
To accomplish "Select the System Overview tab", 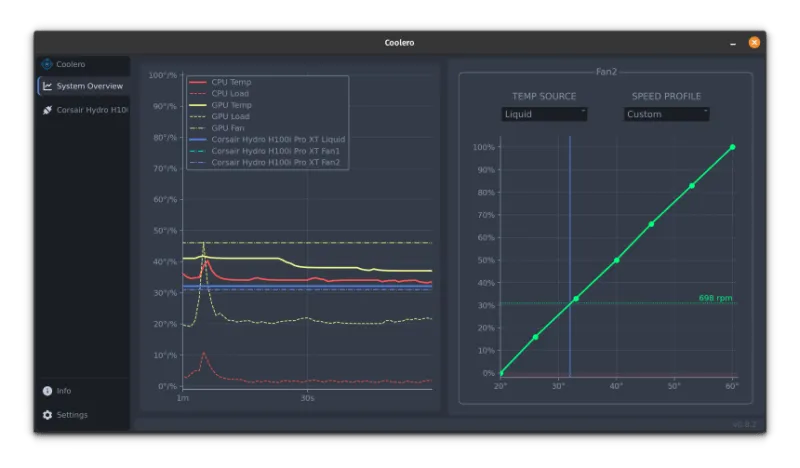I will pos(90,86).
